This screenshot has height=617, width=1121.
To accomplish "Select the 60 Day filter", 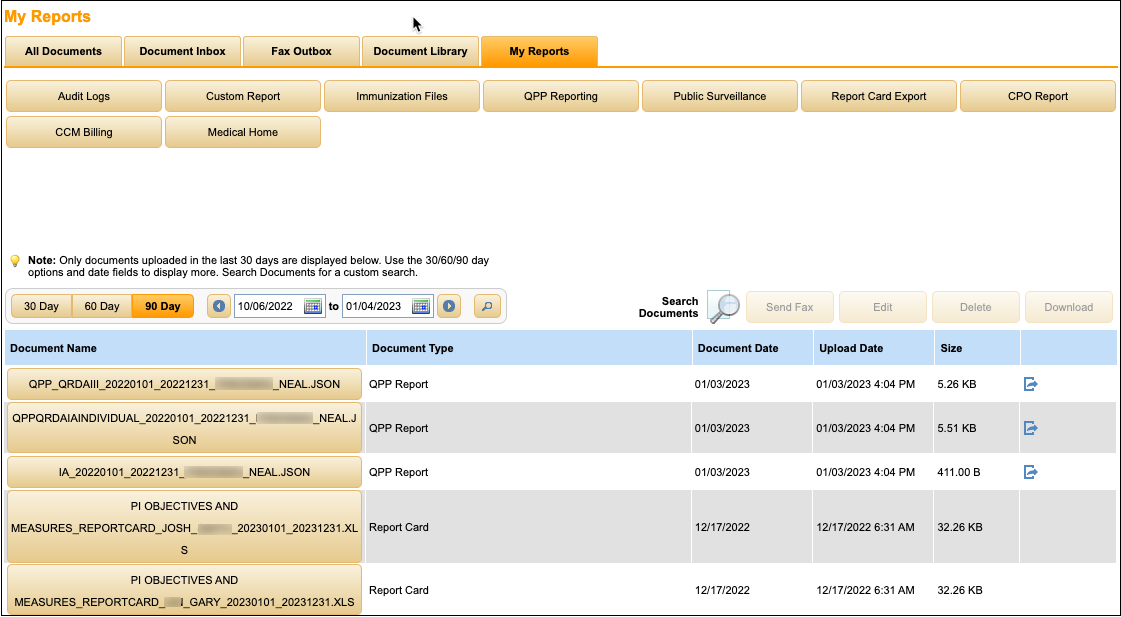I will pyautogui.click(x=101, y=306).
